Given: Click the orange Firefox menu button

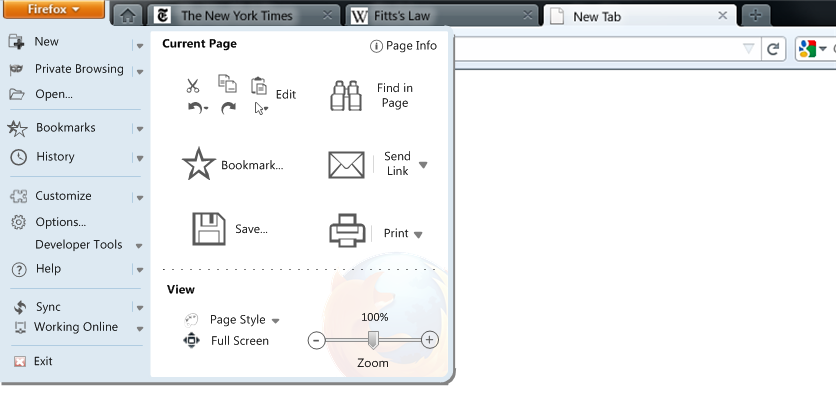Looking at the screenshot, I should 54,9.
